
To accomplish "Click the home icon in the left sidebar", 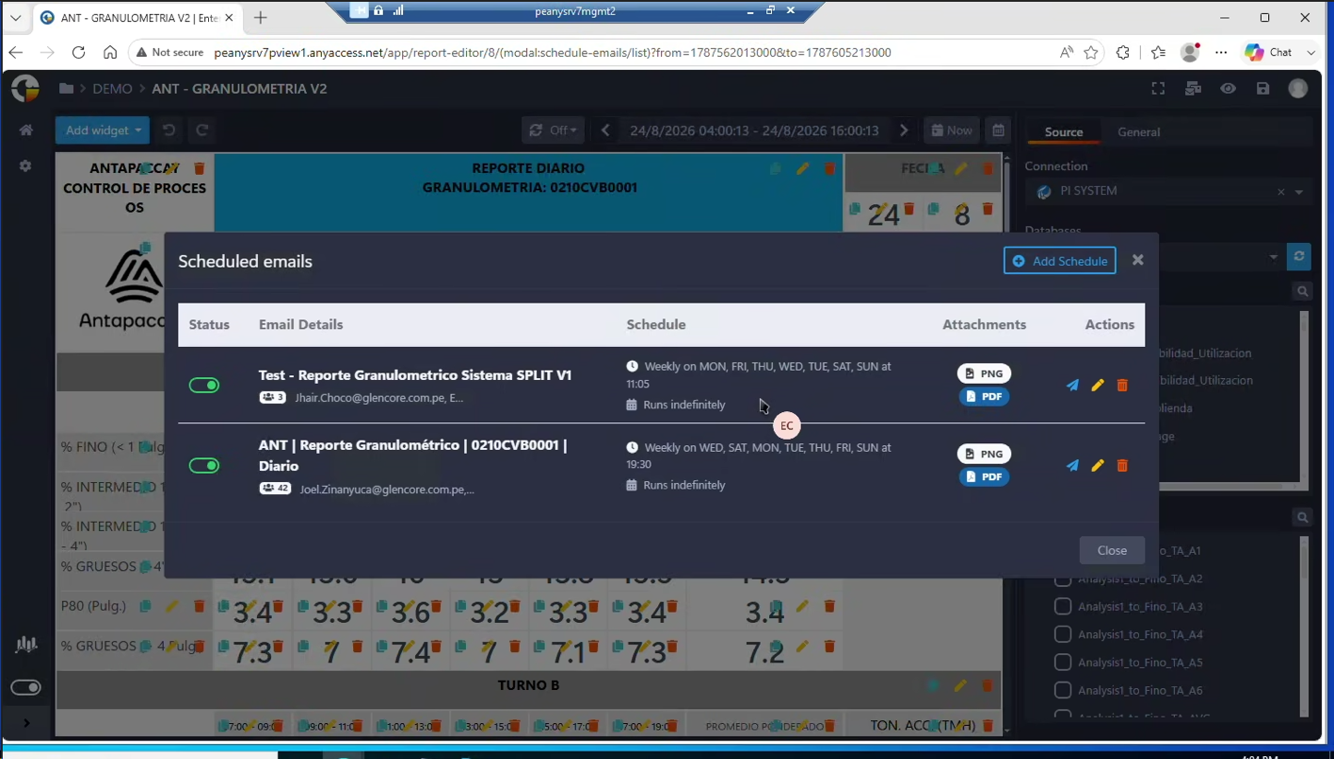I will point(26,130).
